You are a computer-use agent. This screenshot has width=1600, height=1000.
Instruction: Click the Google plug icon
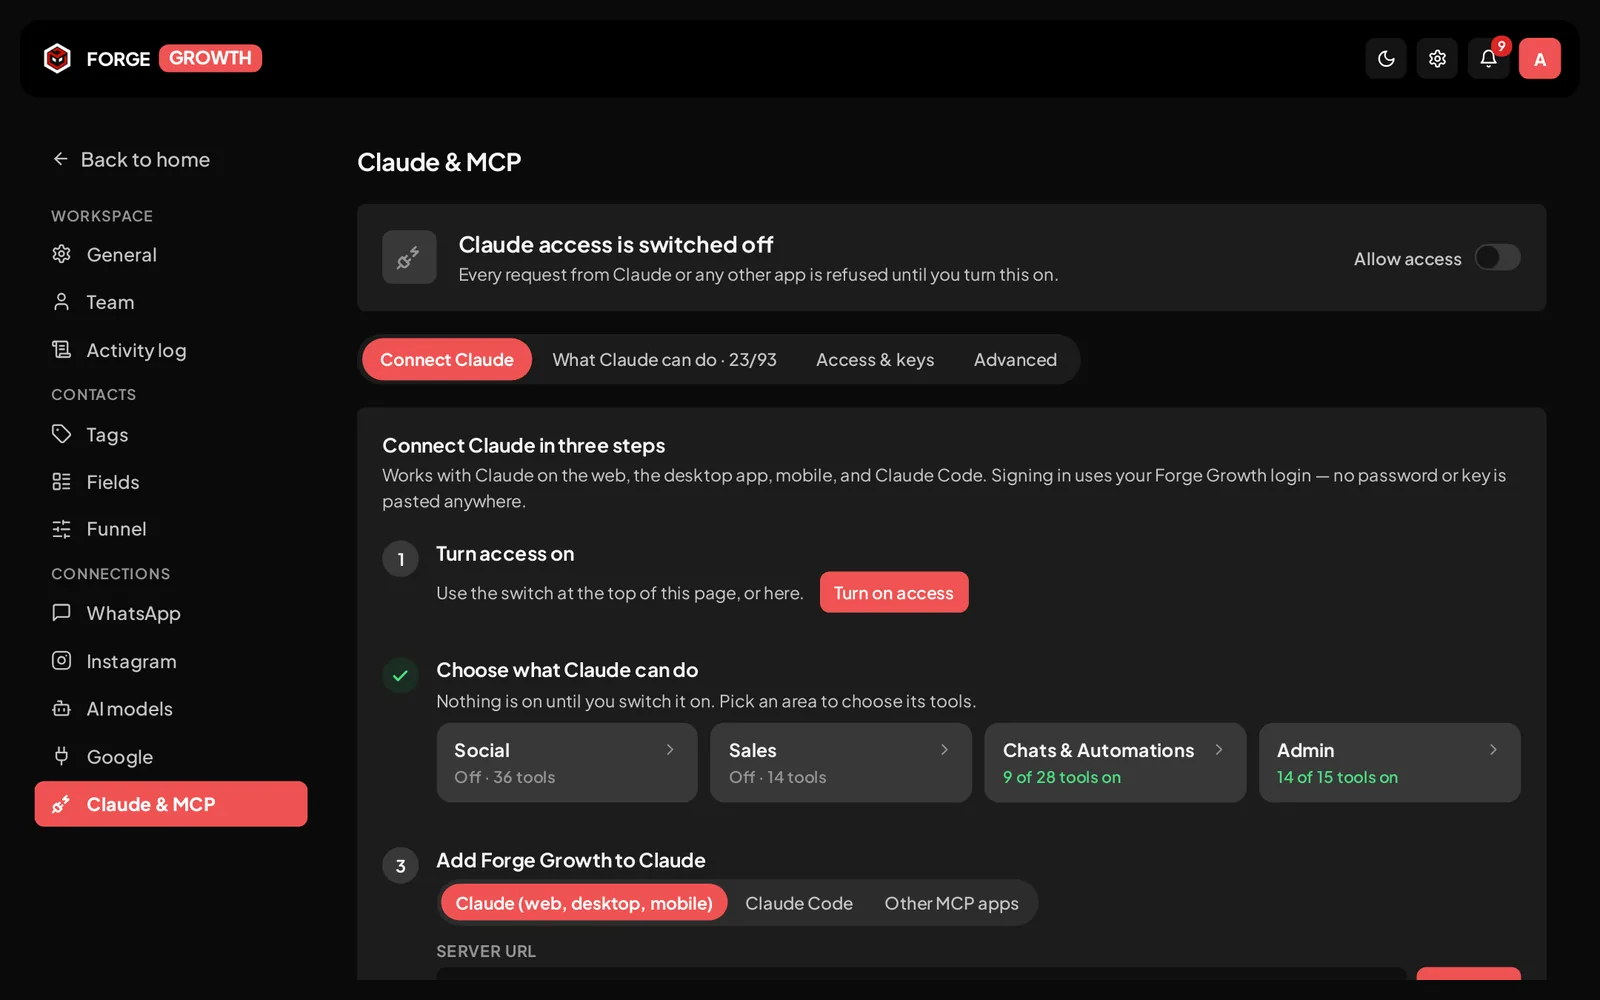[x=62, y=756]
